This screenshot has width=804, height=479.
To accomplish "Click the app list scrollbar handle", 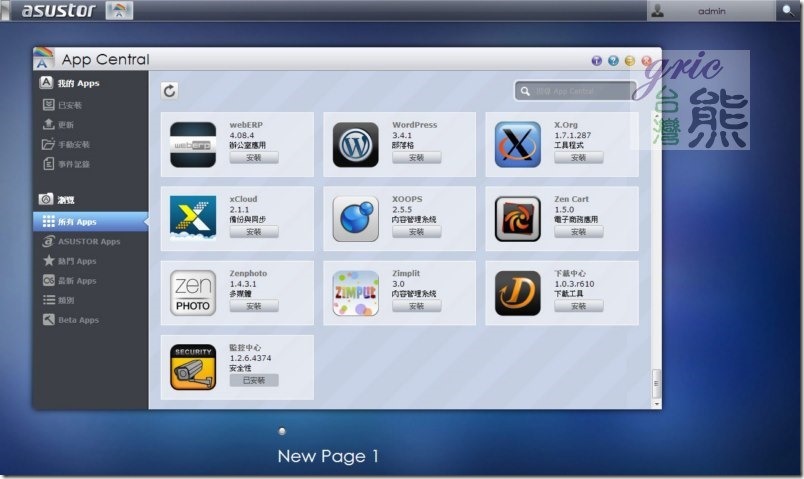I will coord(656,384).
